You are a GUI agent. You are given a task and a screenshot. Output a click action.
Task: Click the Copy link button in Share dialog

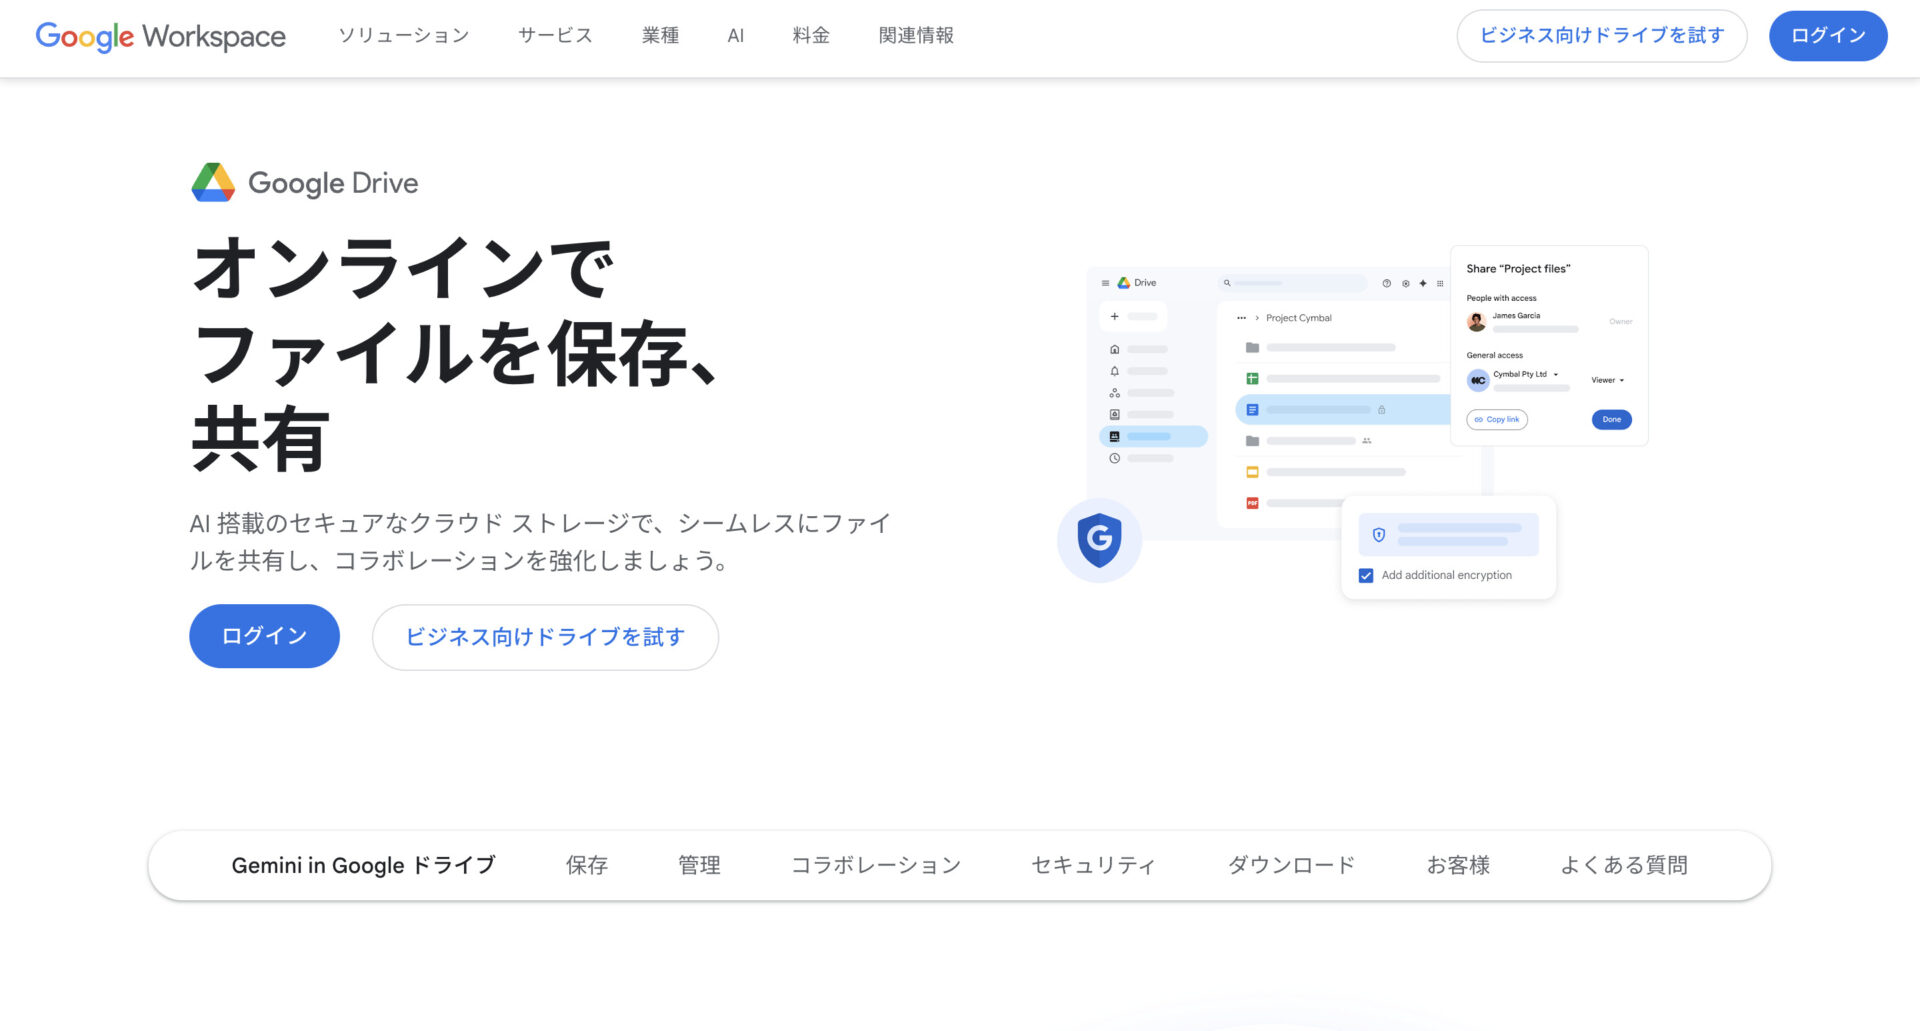[1497, 420]
